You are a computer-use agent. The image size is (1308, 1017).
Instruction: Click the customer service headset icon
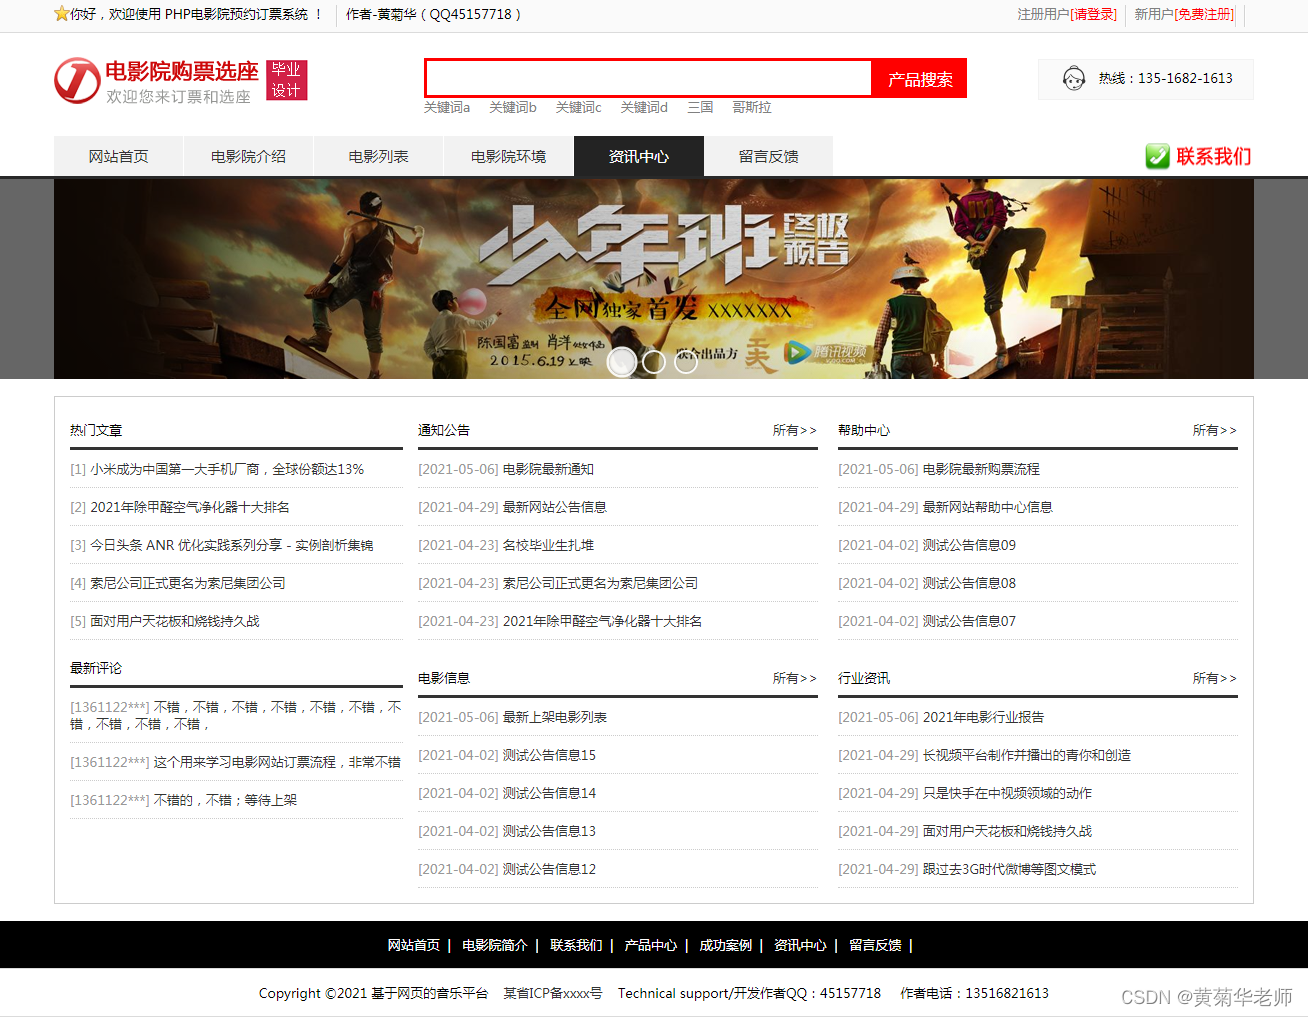[1074, 78]
